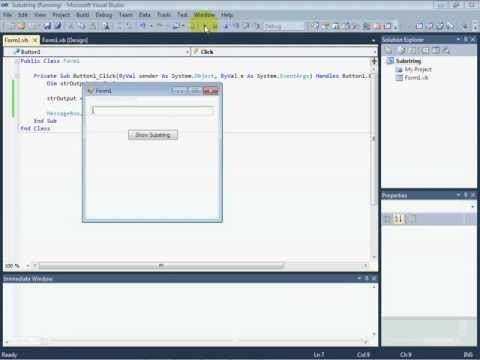Click the Paste toolbar icon
The height and width of the screenshot is (360, 480).
pos(93,26)
